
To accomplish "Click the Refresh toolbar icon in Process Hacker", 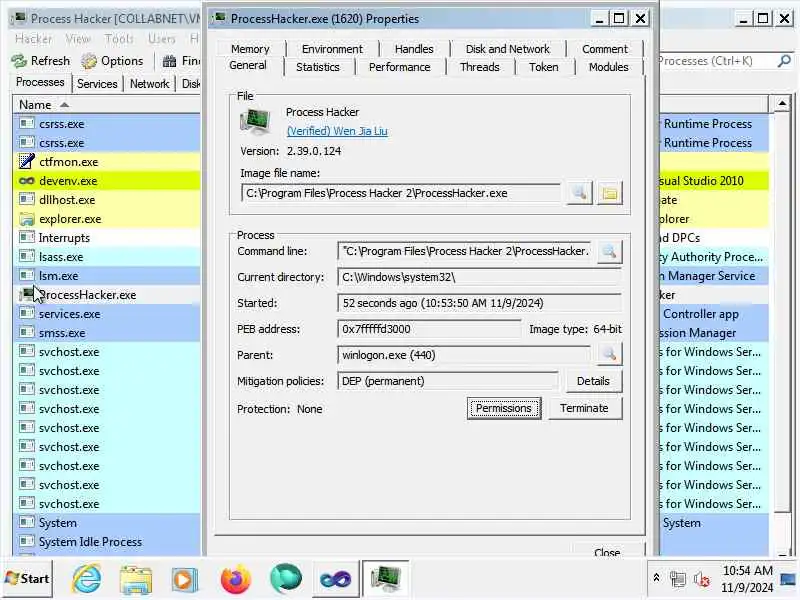I will pos(19,61).
